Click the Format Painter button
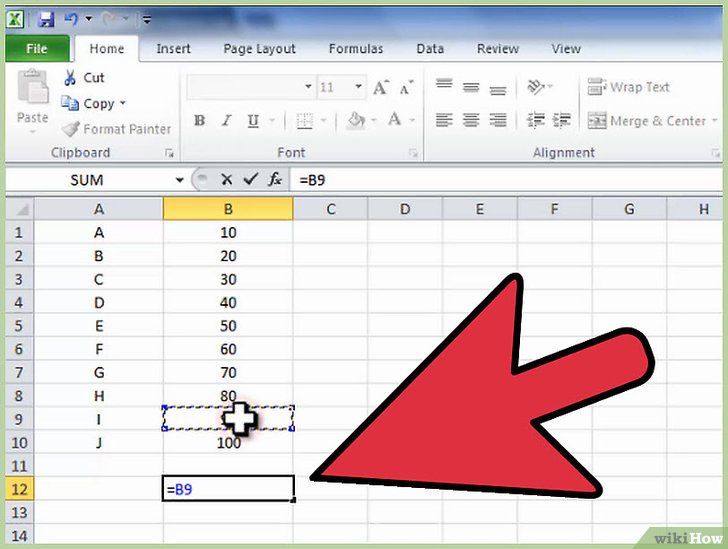The width and height of the screenshot is (728, 549). (x=117, y=129)
